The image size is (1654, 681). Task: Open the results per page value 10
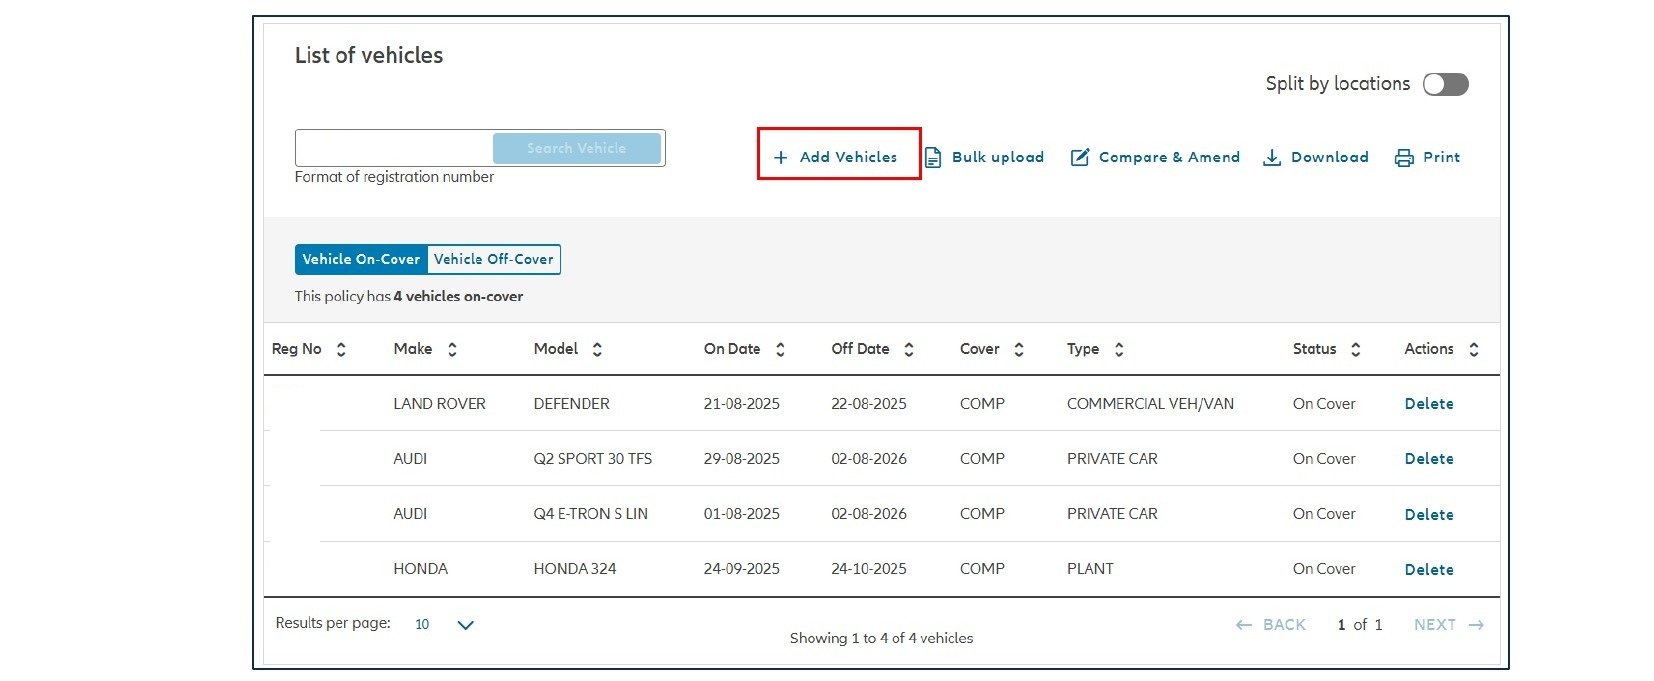click(x=422, y=625)
